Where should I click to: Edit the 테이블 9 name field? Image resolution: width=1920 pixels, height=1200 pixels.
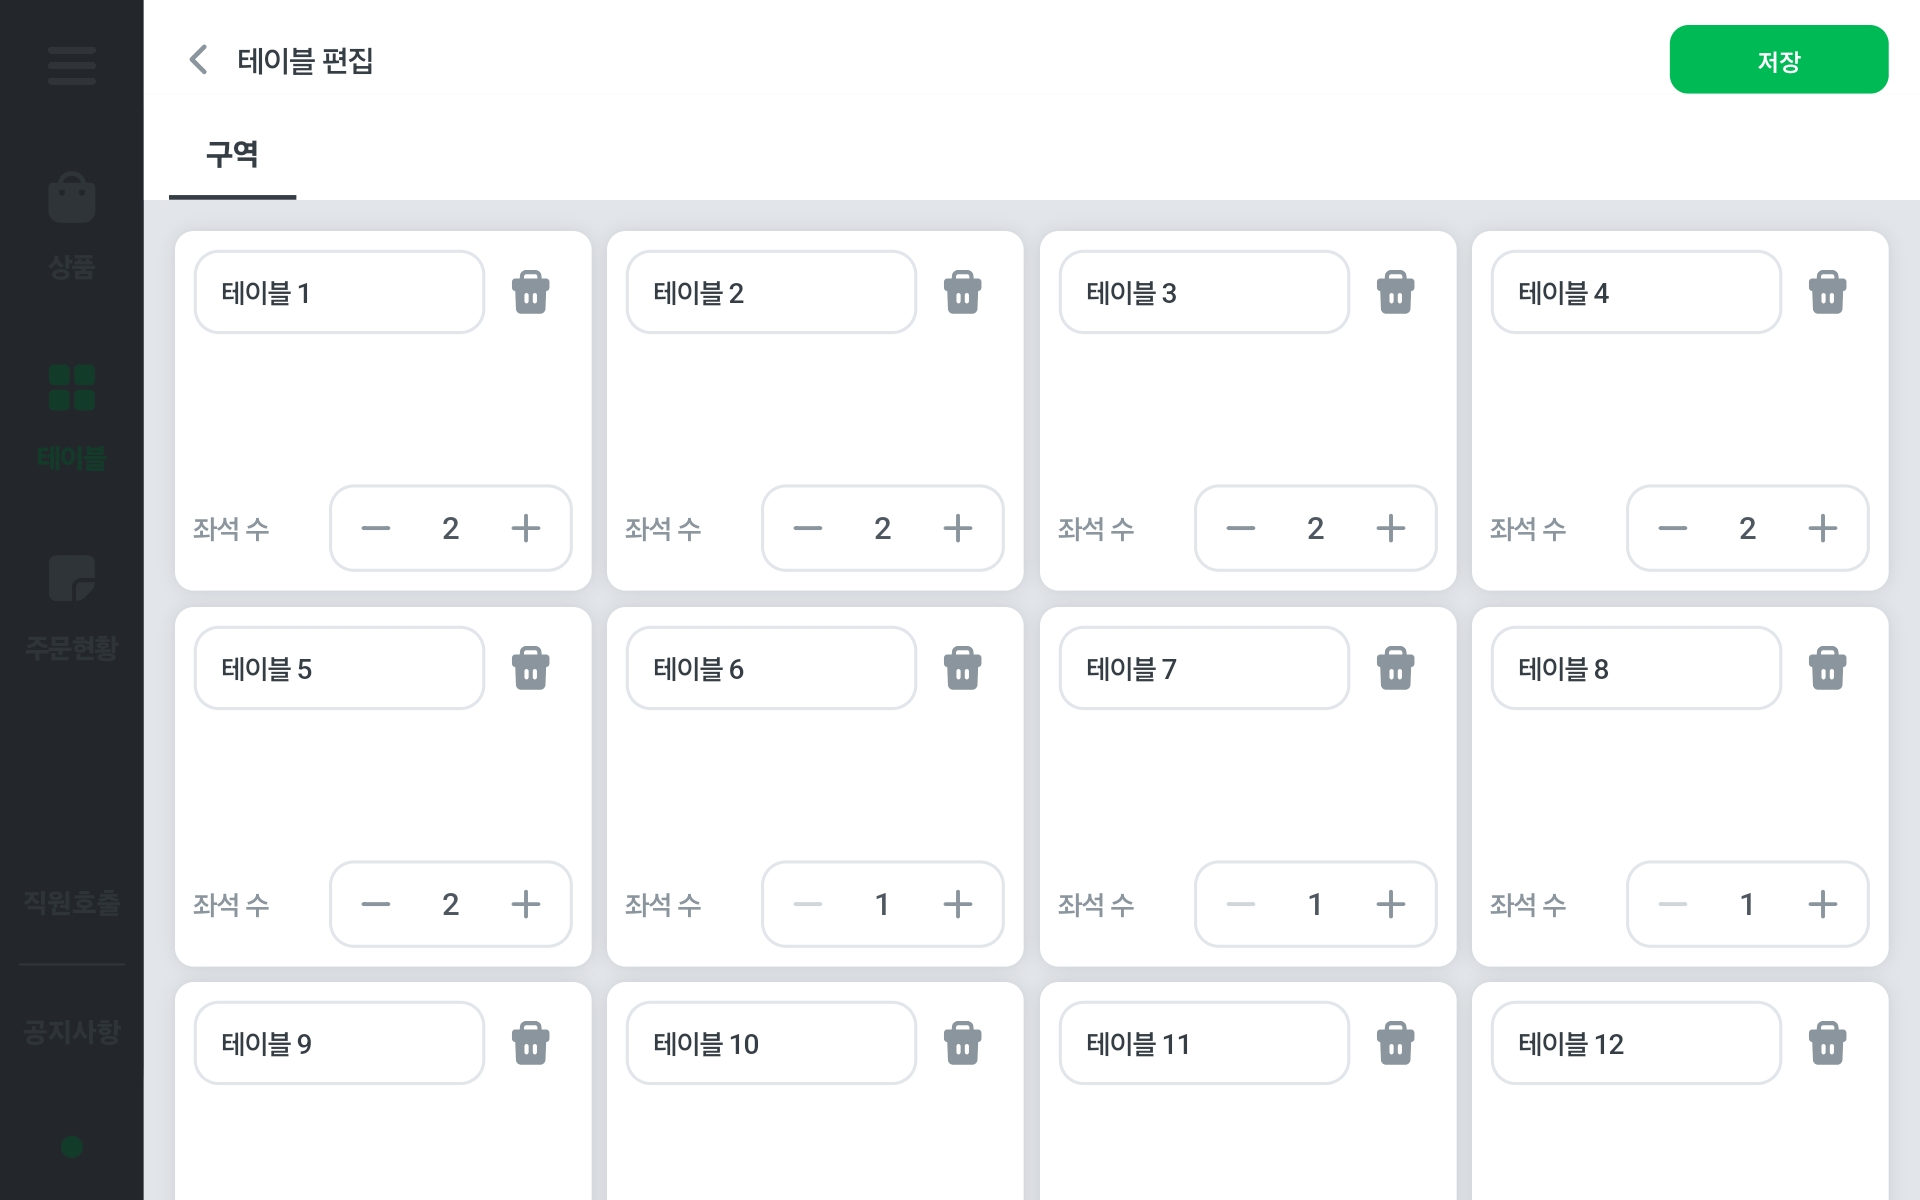tap(339, 1044)
